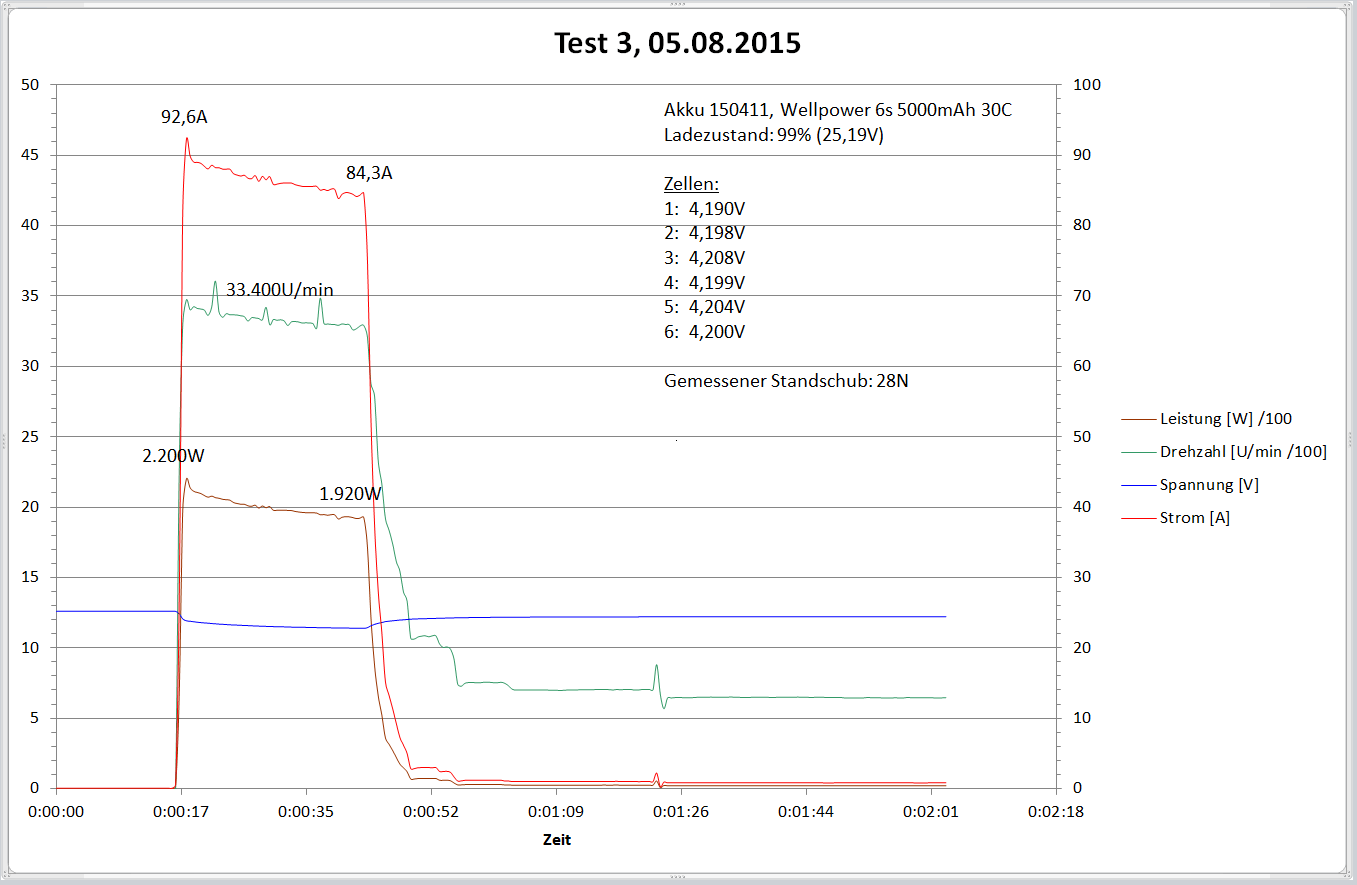Select the "Drehzahl [U/min /100]" legend entry
This screenshot has height=885, width=1357.
point(1243,452)
